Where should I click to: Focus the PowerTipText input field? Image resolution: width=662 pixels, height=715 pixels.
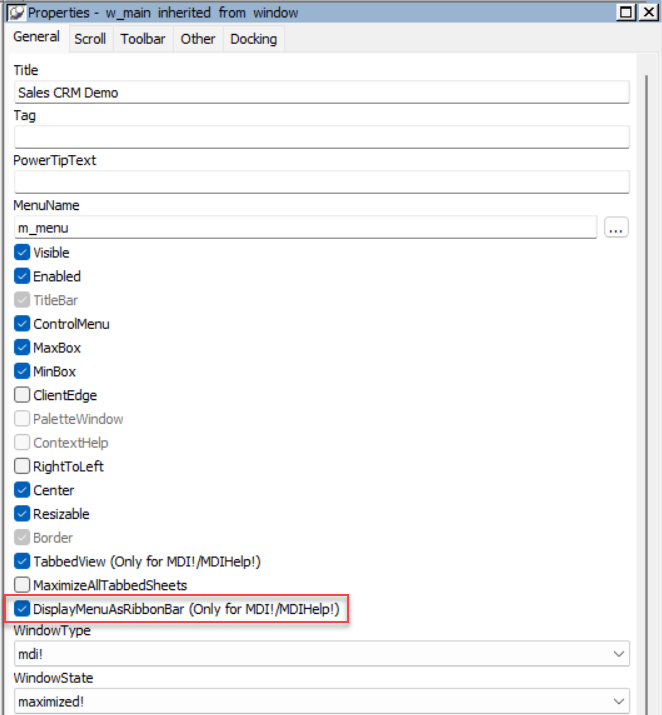pyautogui.click(x=321, y=182)
